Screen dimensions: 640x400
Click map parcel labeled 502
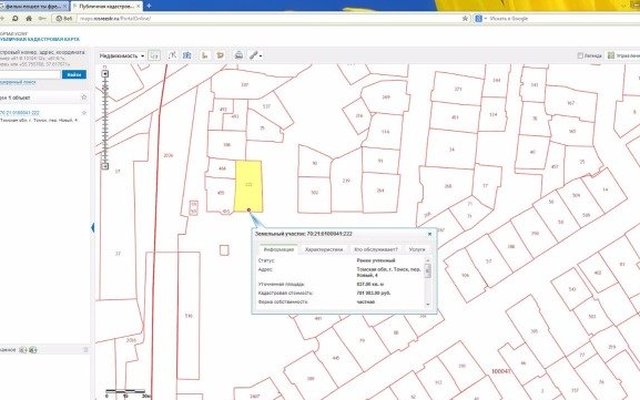[x=314, y=192]
